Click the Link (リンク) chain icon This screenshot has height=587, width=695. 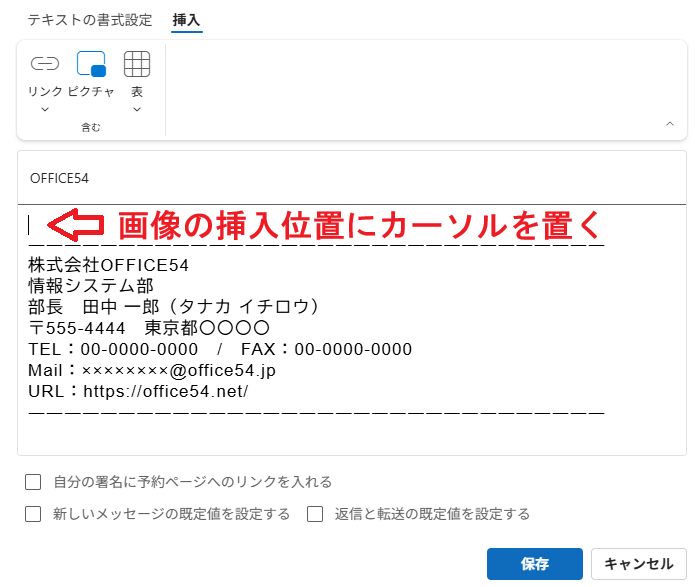point(45,63)
